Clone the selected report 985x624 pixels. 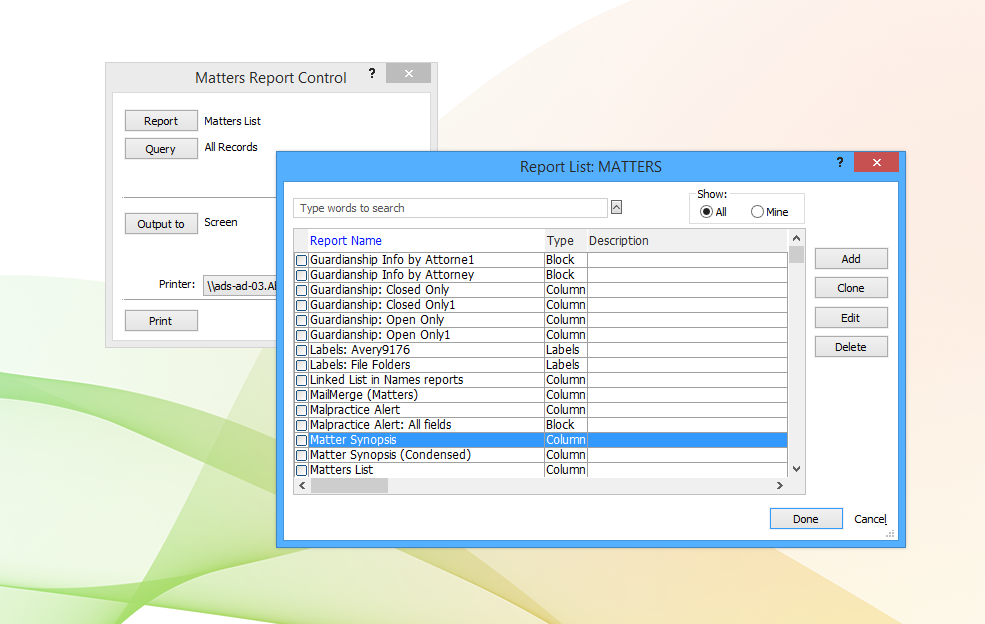pos(850,287)
